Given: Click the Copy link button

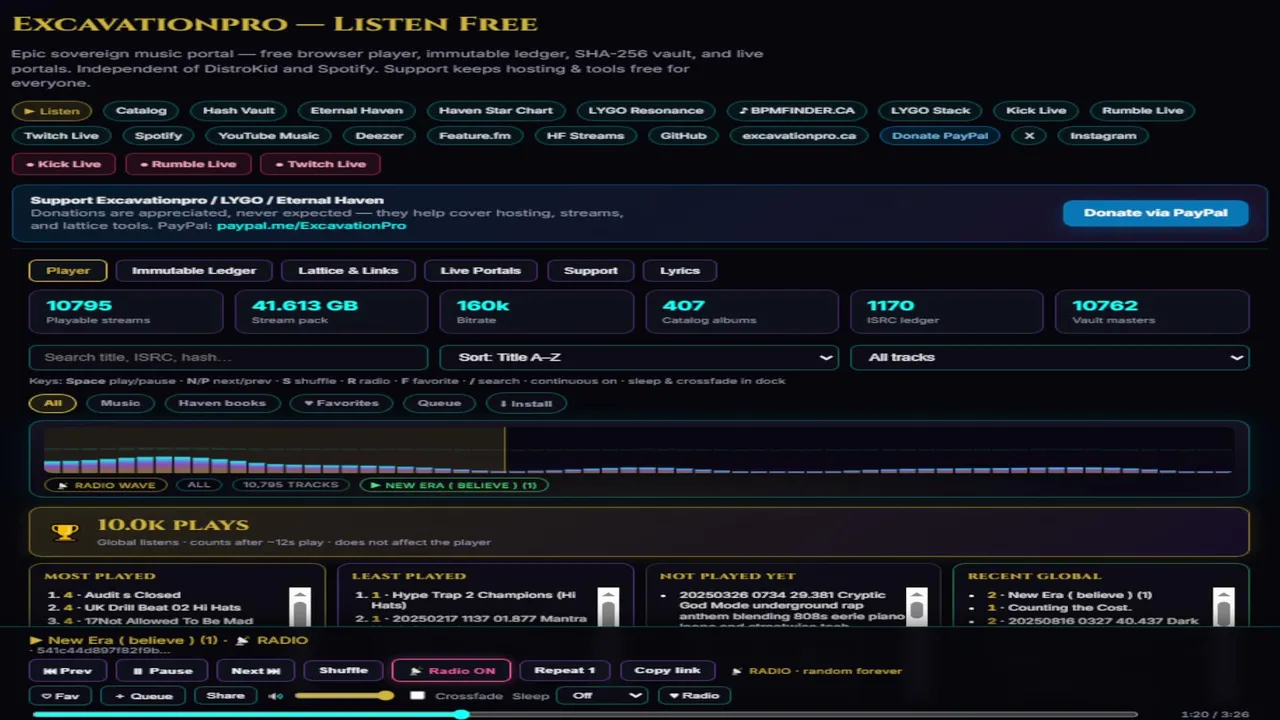Looking at the screenshot, I should point(667,671).
